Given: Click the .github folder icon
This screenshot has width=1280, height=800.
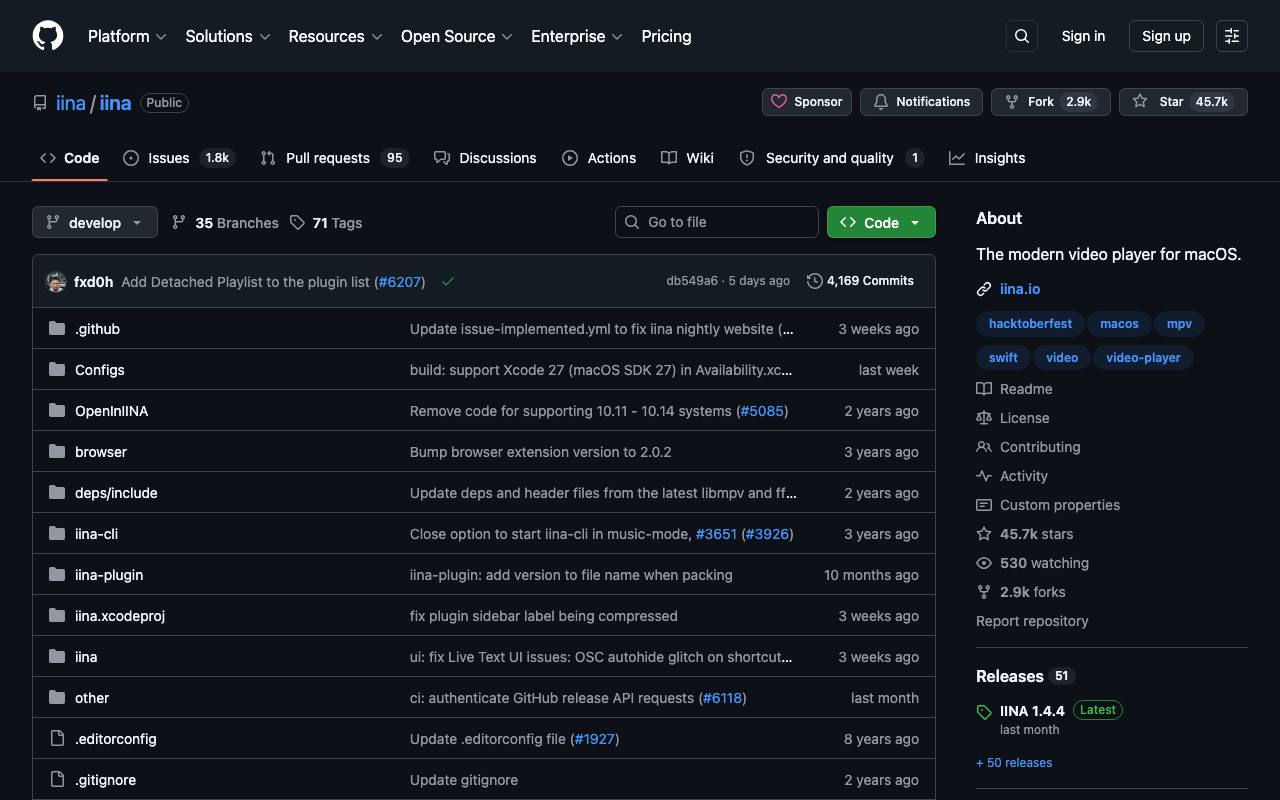Looking at the screenshot, I should (57, 329).
